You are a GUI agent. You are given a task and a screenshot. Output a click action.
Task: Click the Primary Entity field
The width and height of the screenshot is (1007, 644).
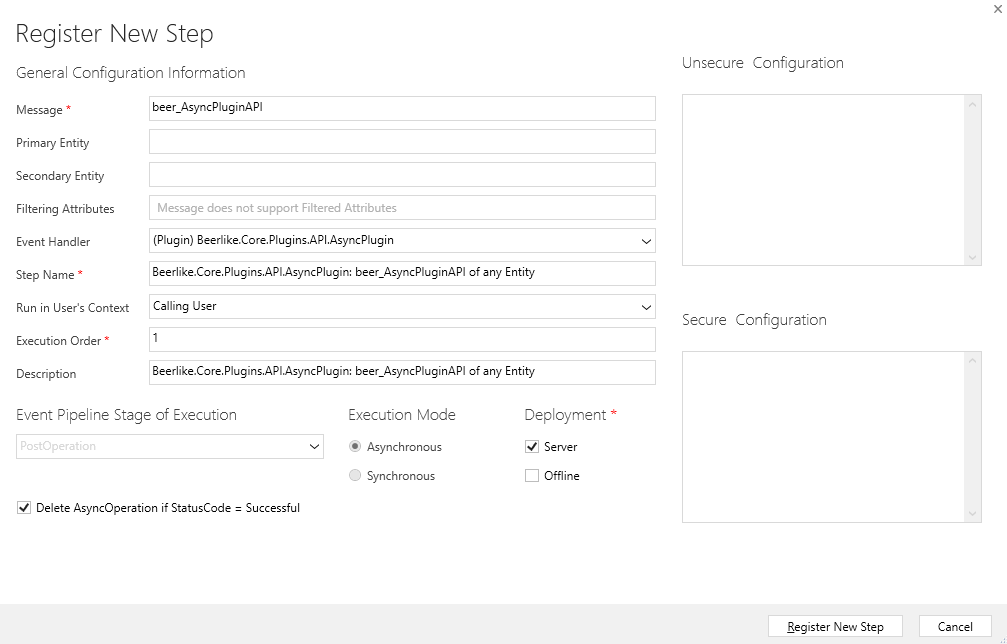click(400, 141)
